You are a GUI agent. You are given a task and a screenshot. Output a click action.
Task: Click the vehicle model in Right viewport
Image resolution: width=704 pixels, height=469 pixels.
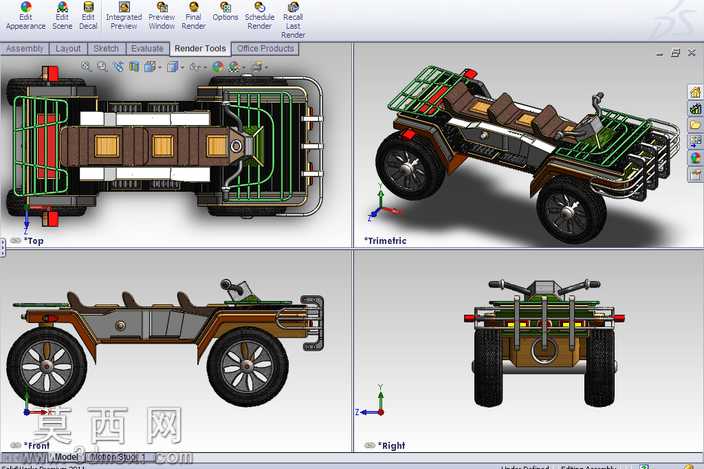point(544,343)
